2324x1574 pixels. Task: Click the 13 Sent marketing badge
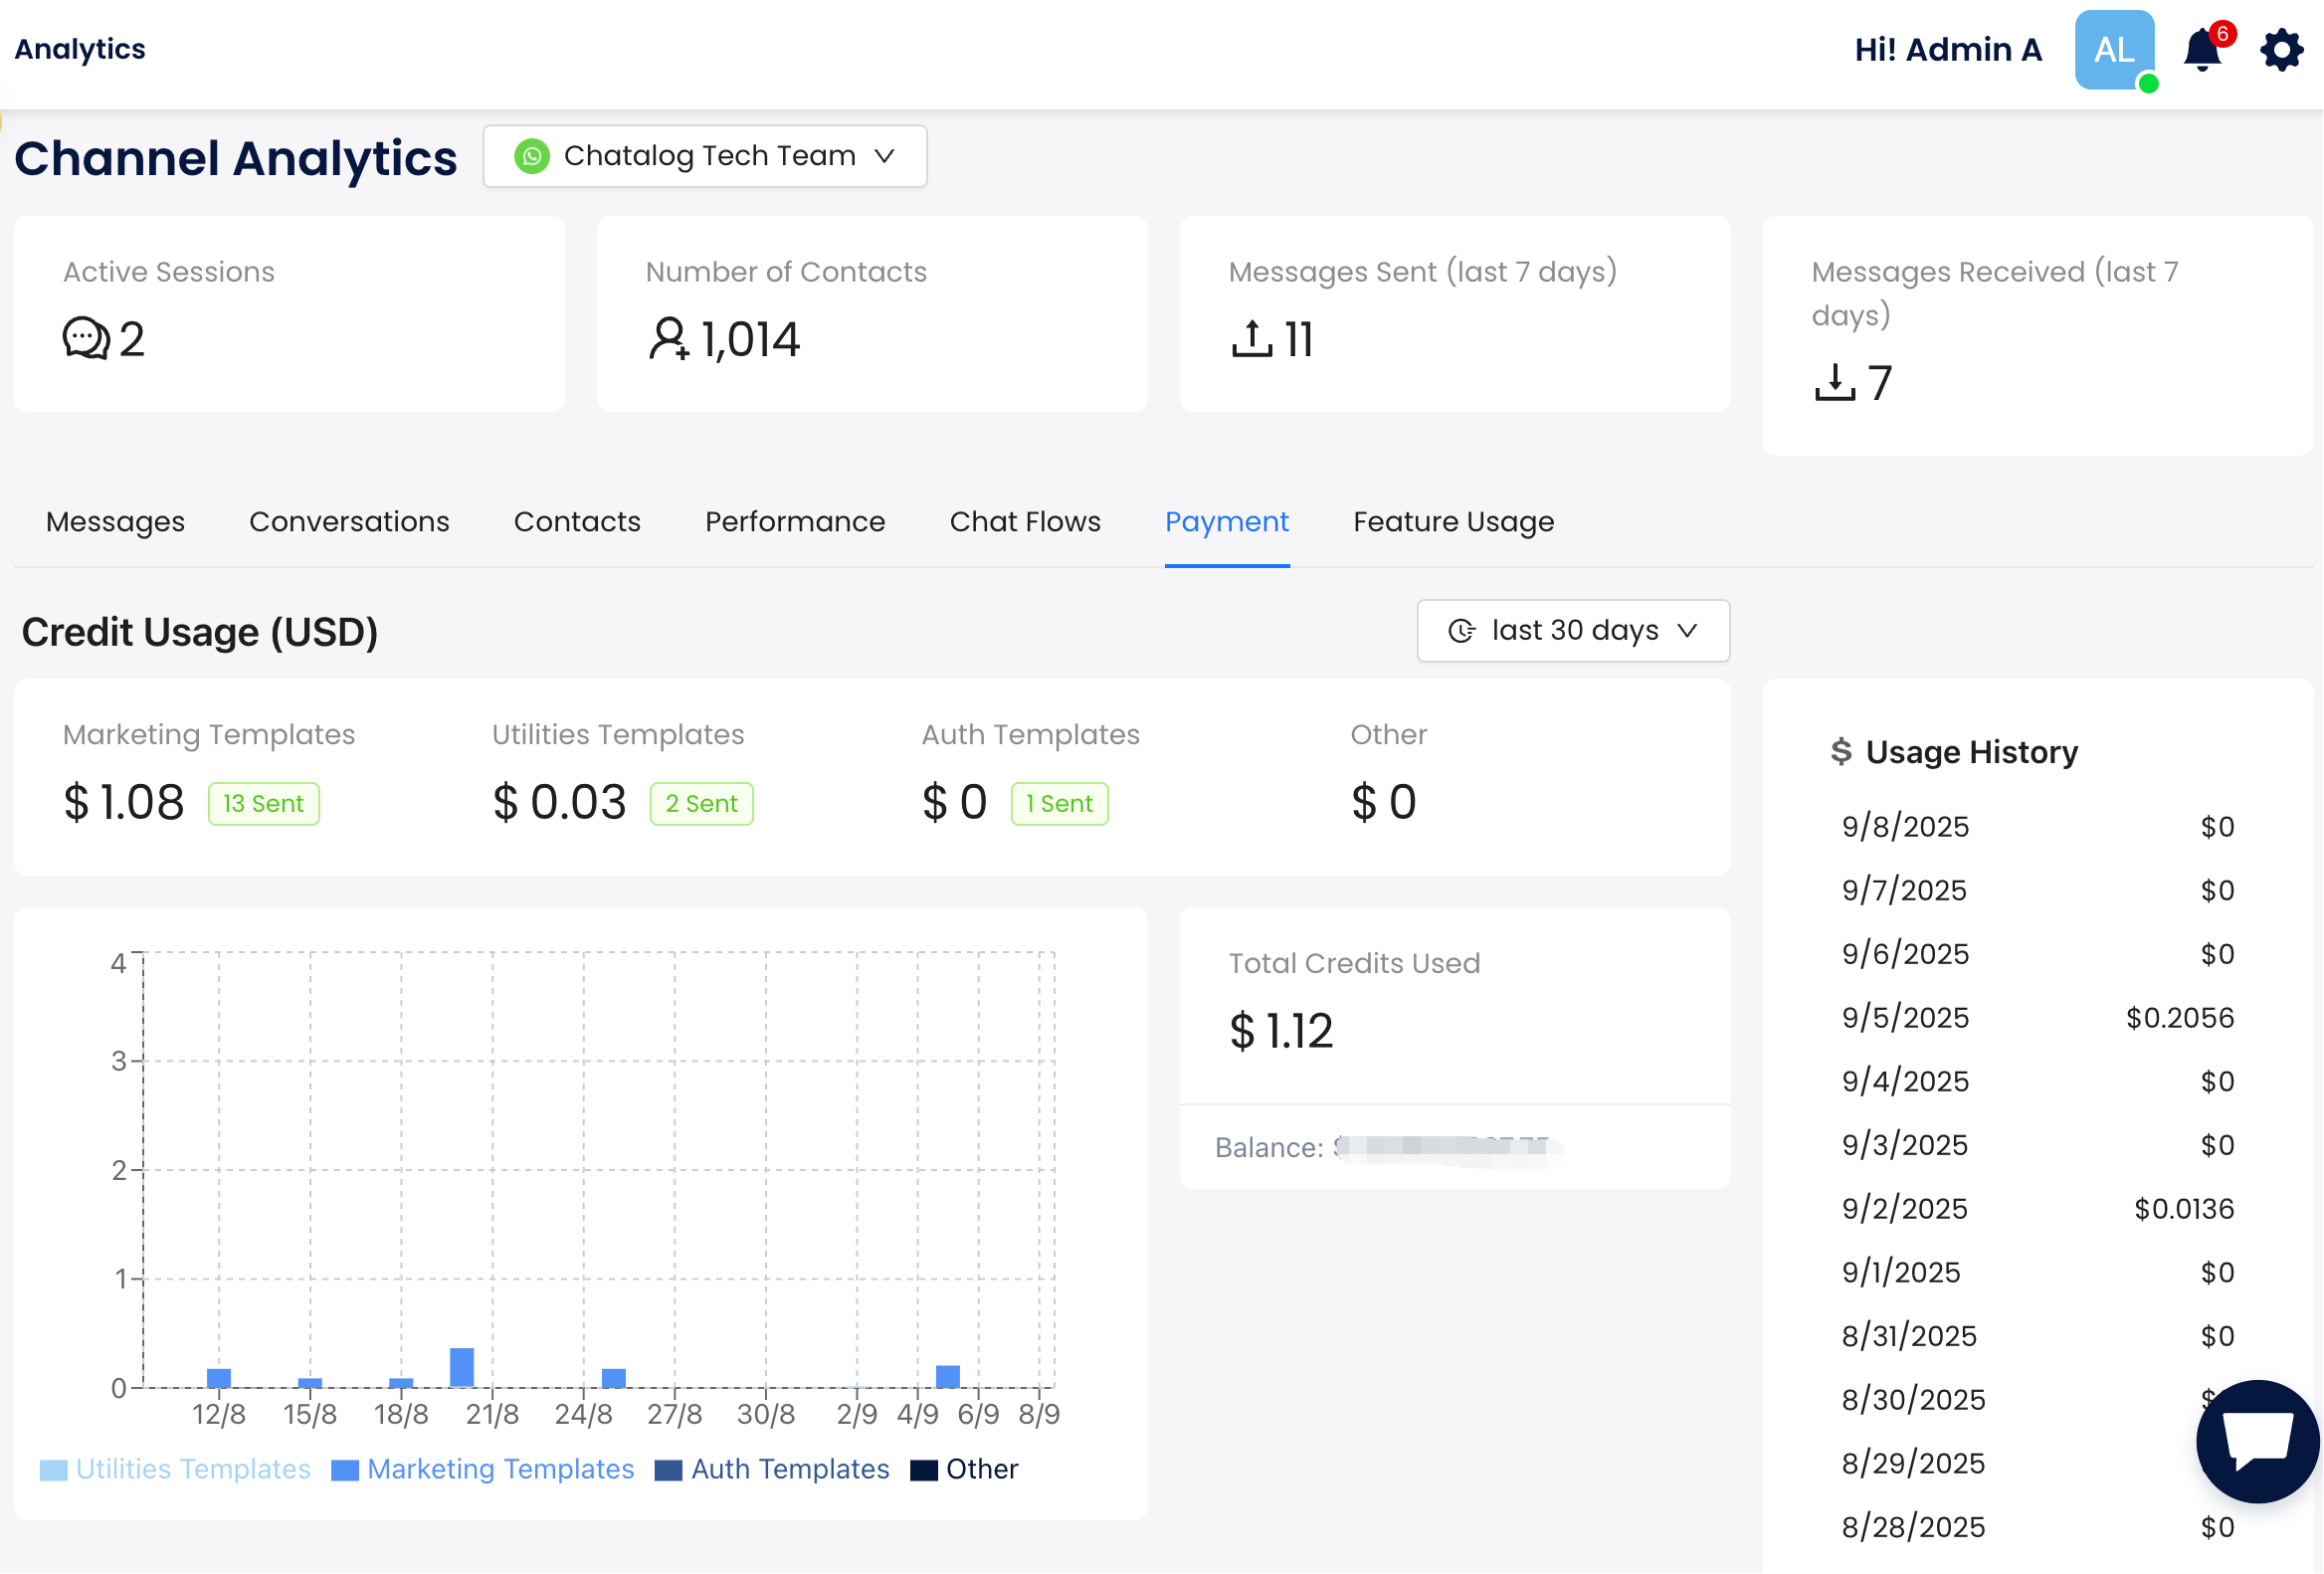[264, 804]
